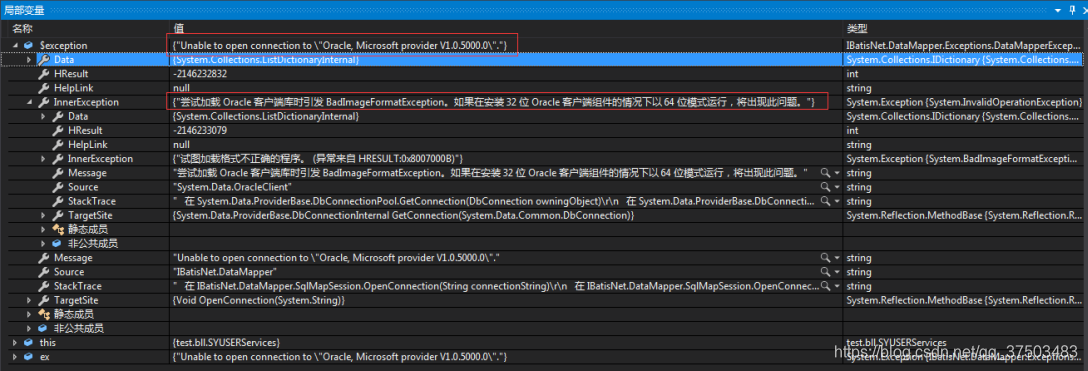1088x371 pixels.
Task: Click the value -2146233079
Action: coord(200,130)
